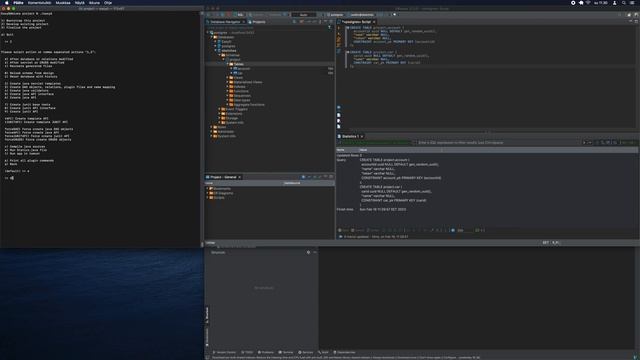Image resolution: width=640 pixels, height=360 pixels.
Task: Click the fi_FI locale status entry
Action: (555, 242)
